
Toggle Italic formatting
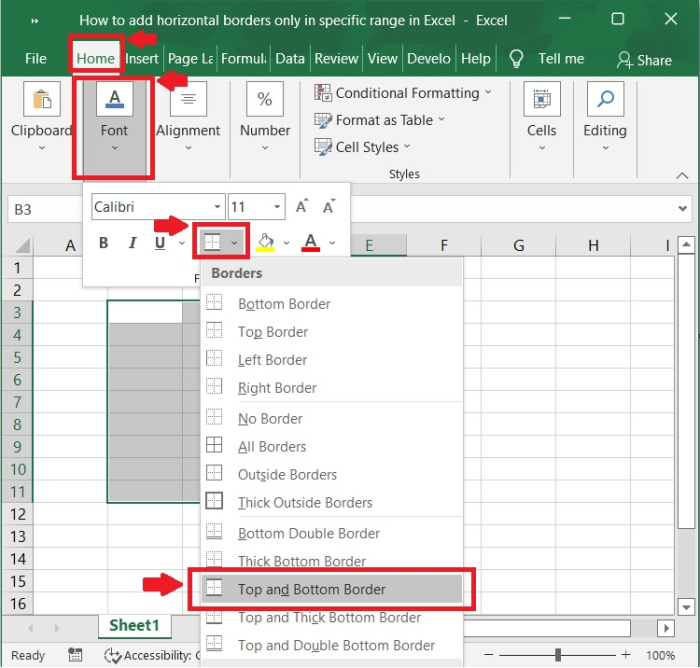coord(132,242)
